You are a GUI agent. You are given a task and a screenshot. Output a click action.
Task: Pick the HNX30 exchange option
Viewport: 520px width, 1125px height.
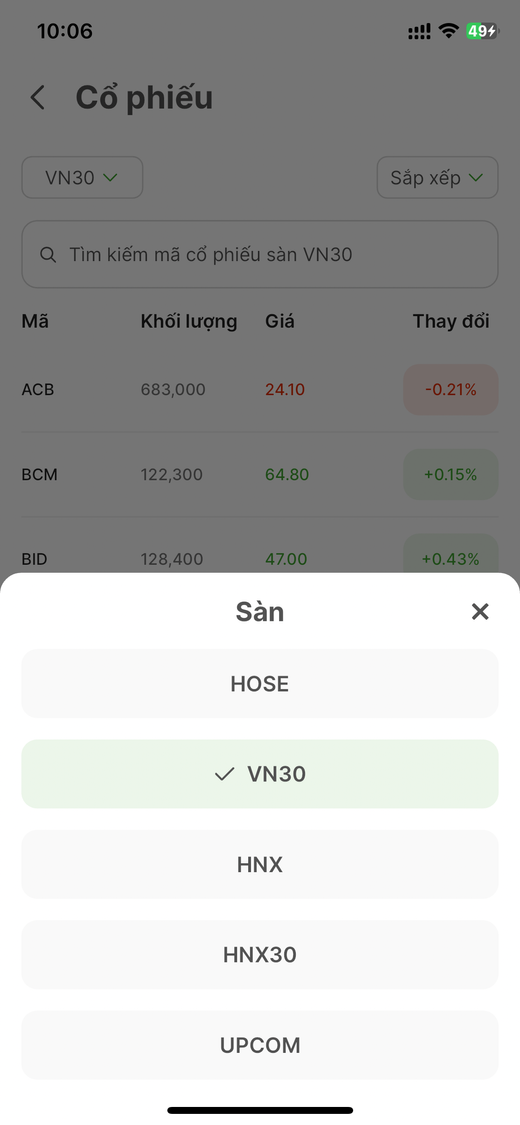(260, 955)
